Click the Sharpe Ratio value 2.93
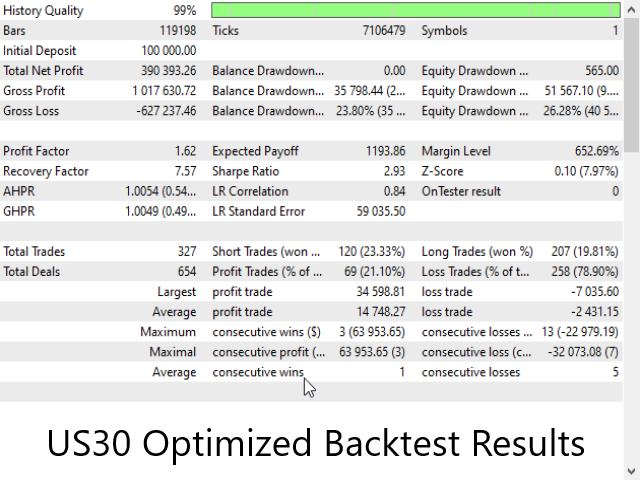The height and width of the screenshot is (480, 640). pyautogui.click(x=394, y=171)
